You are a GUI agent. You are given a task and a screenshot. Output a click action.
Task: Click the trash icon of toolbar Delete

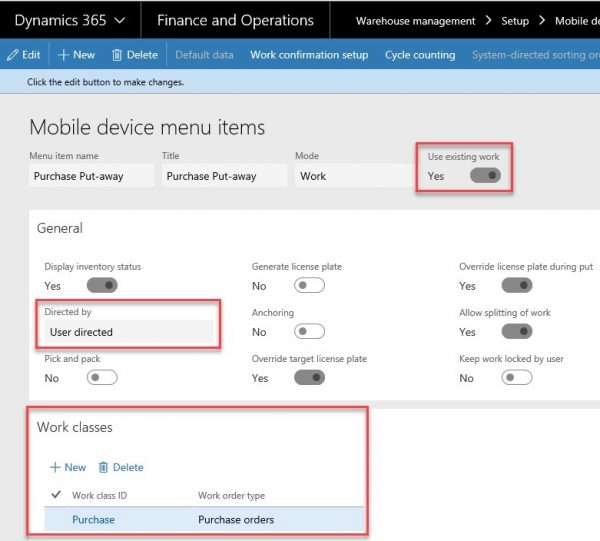click(x=117, y=55)
